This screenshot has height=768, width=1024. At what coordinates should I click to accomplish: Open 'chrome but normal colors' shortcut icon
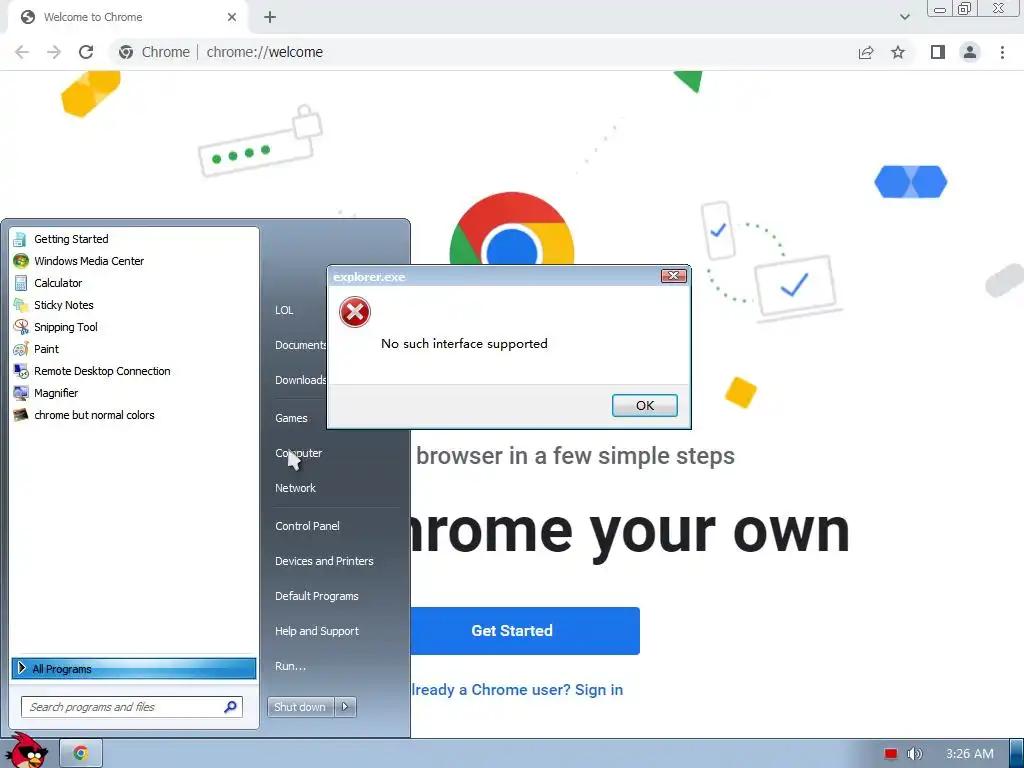coord(21,415)
